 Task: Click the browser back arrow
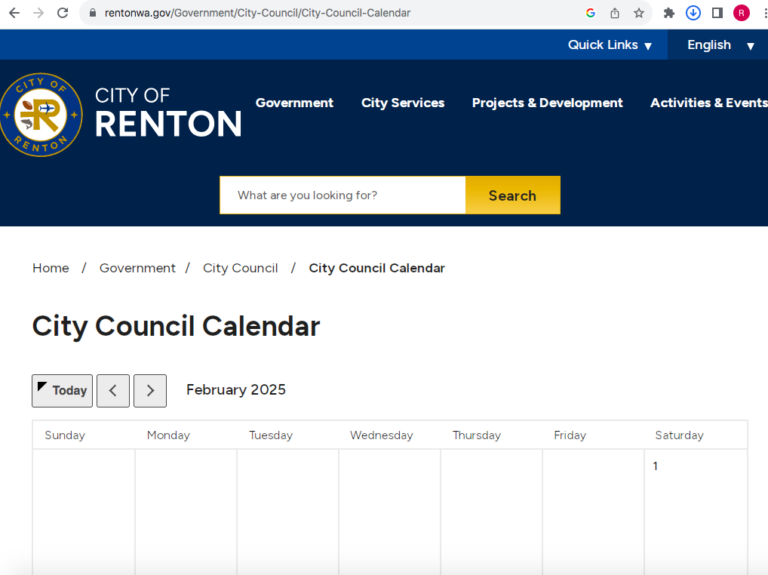(x=14, y=13)
